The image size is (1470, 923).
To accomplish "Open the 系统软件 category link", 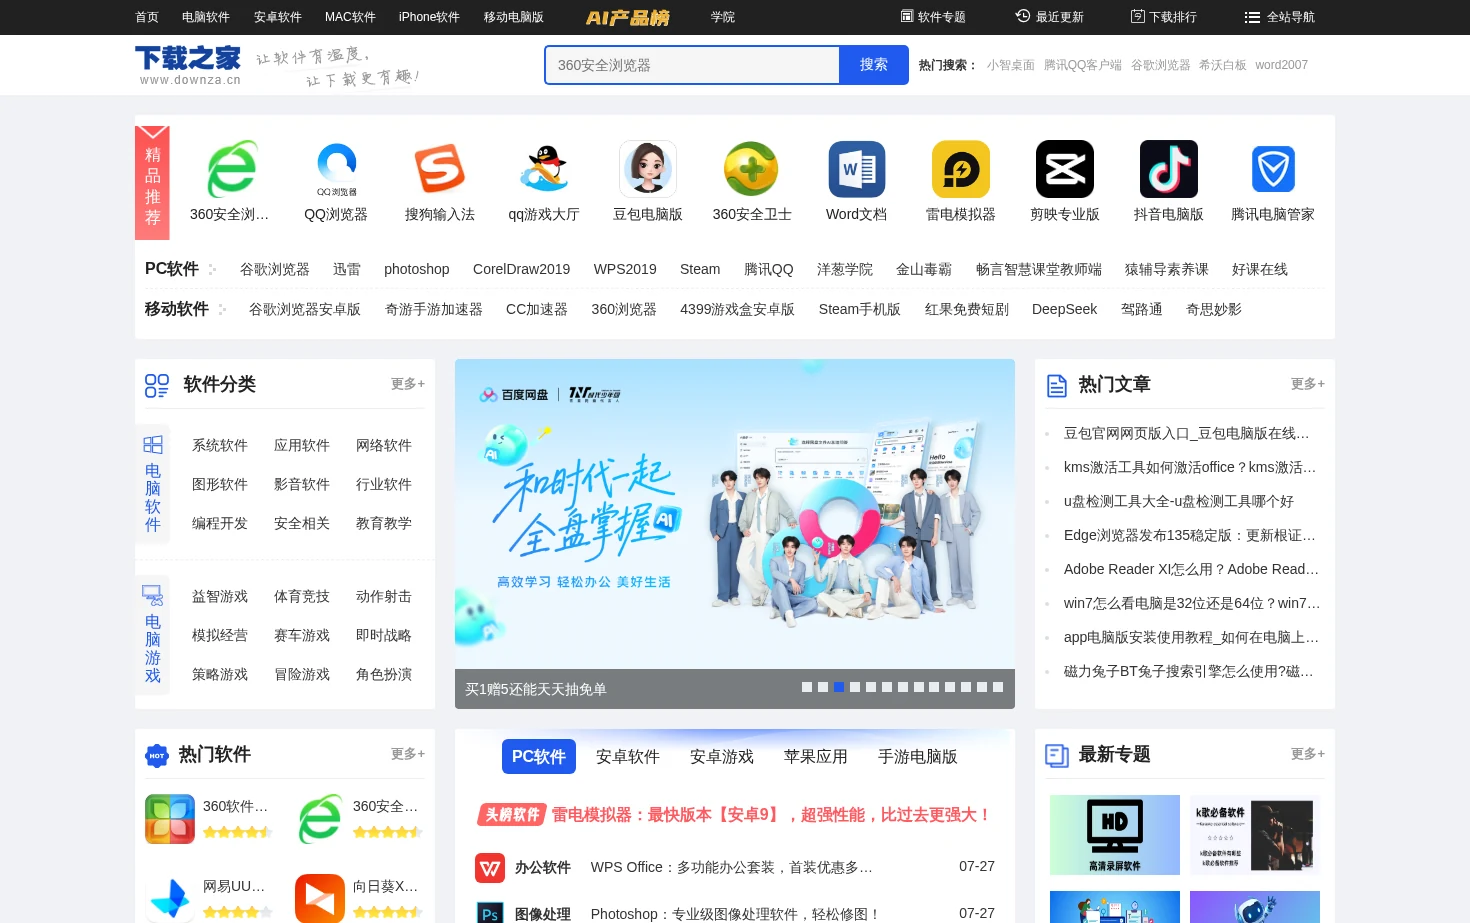I will click(220, 445).
